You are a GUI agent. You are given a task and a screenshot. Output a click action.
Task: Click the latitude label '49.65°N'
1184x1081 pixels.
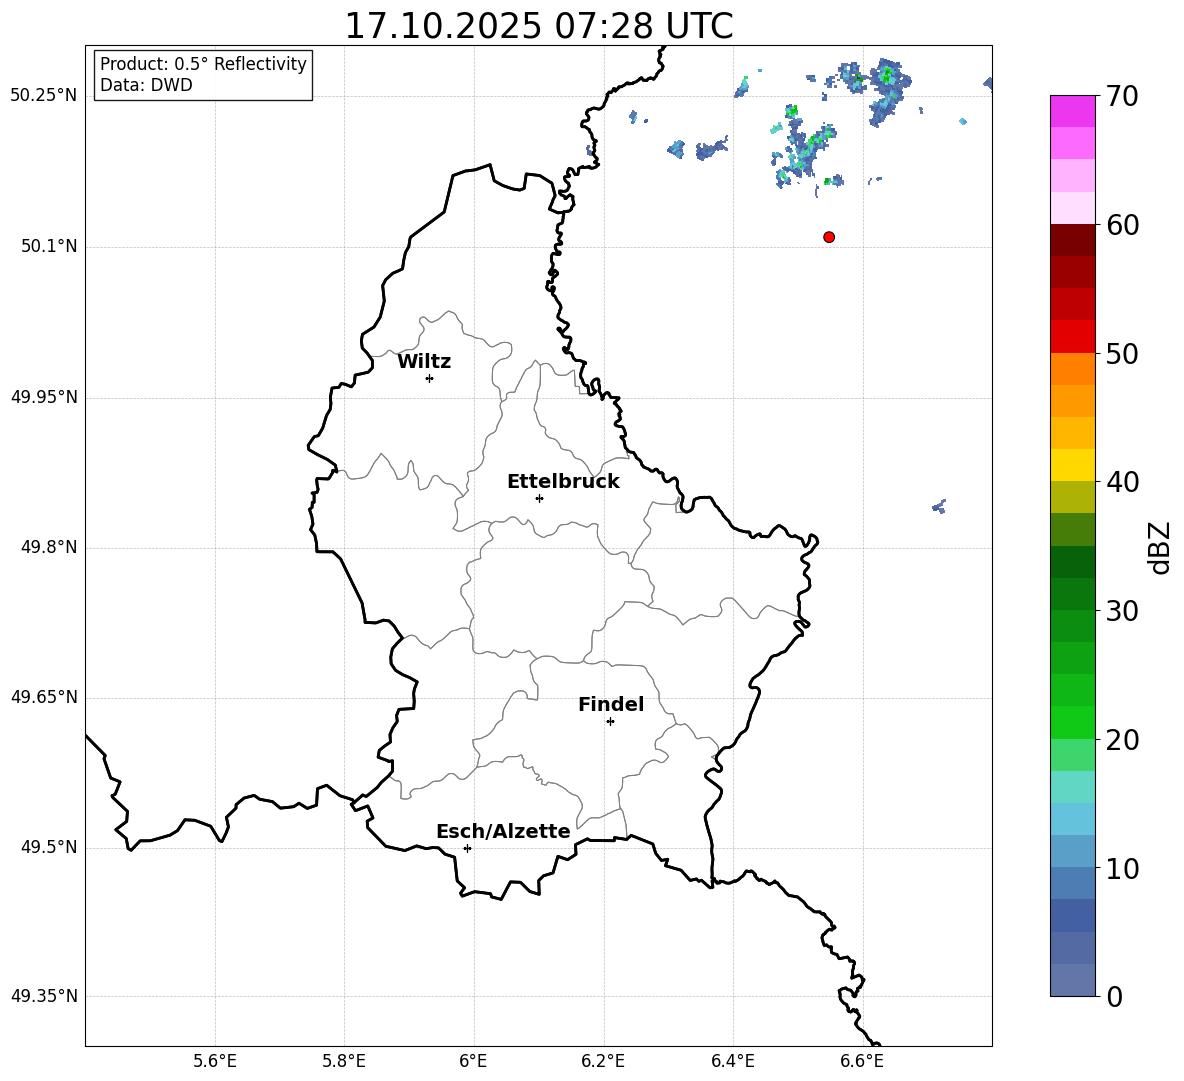(44, 697)
